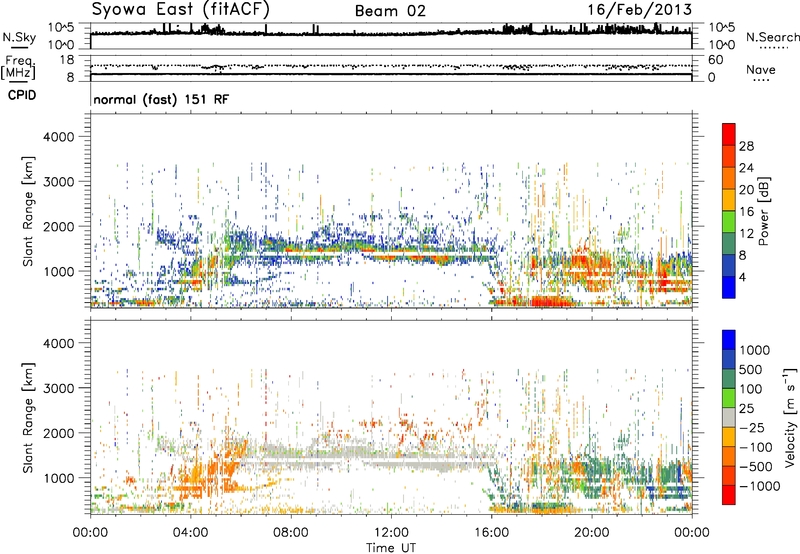The width and height of the screenshot is (800, 554).
Task: Click the "-1000" velocity colorbar label
Action: point(759,486)
